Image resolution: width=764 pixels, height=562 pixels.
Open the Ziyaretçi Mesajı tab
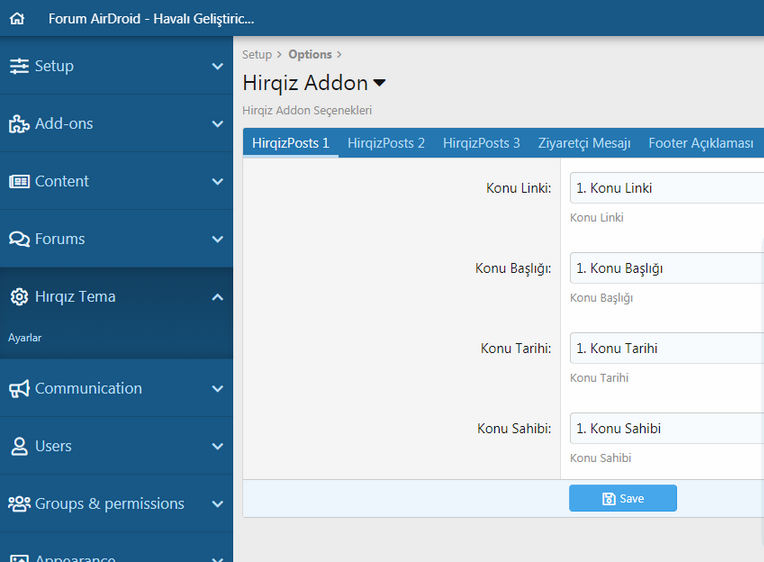click(x=584, y=143)
